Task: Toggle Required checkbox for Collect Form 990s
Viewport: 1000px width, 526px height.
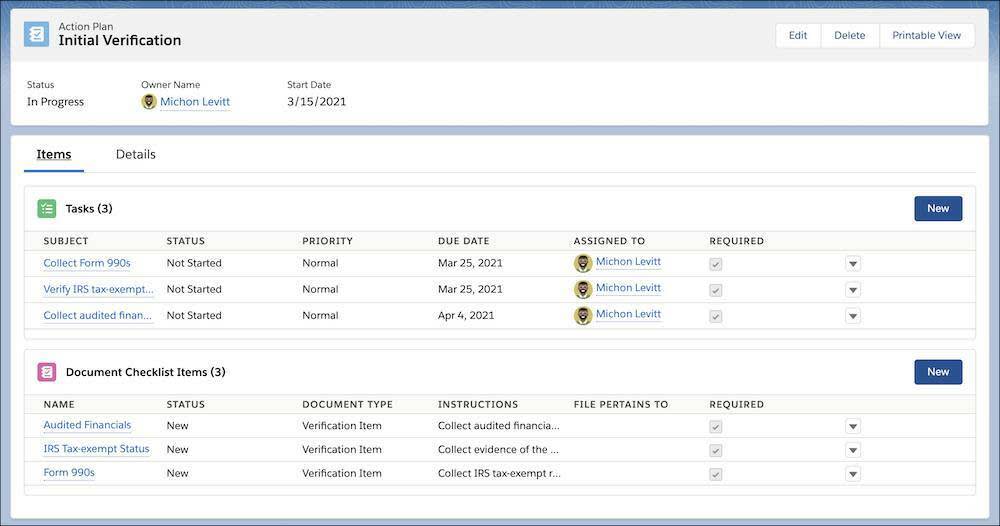Action: [x=716, y=264]
